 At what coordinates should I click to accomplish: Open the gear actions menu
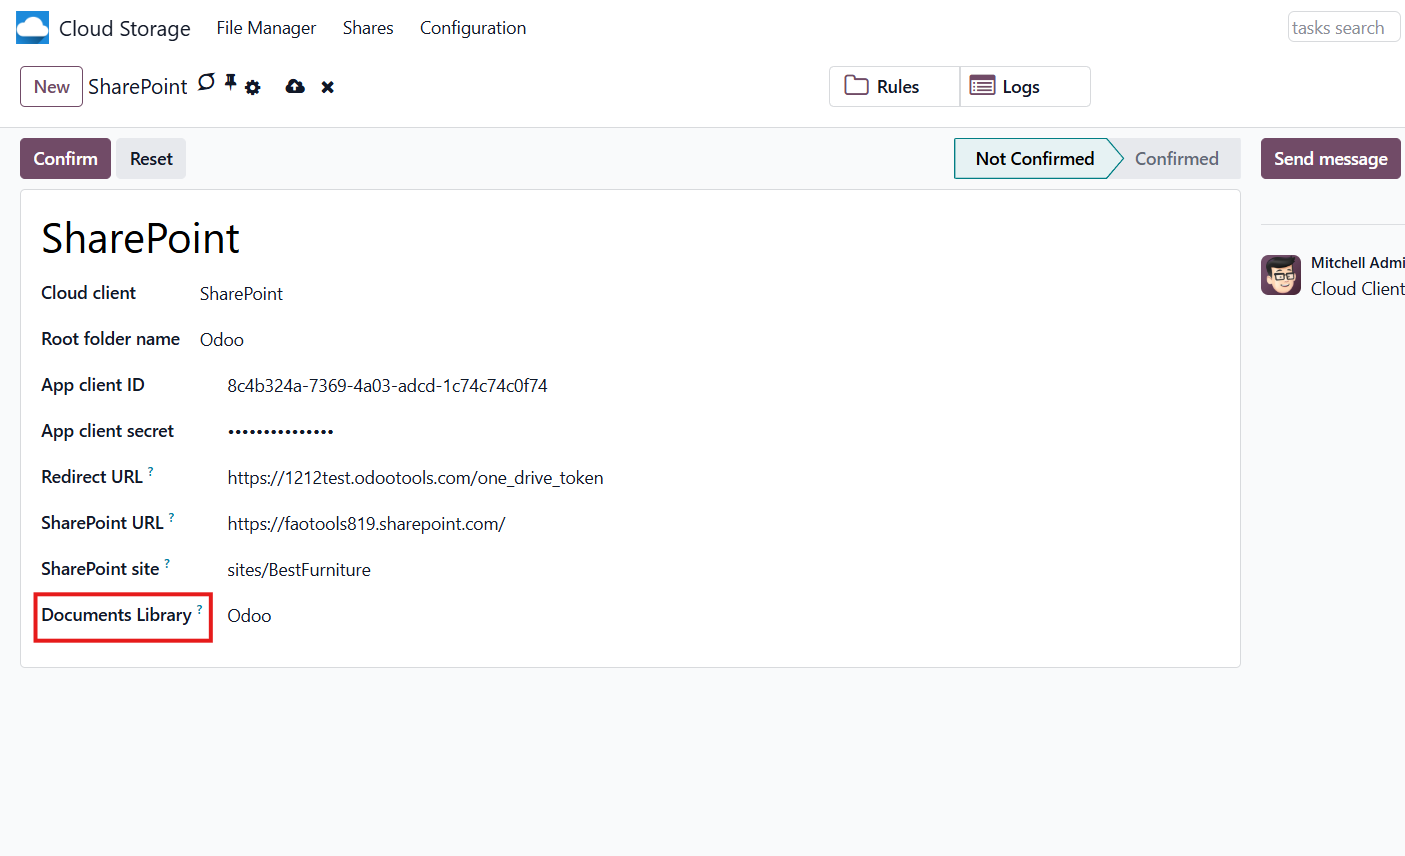click(253, 88)
